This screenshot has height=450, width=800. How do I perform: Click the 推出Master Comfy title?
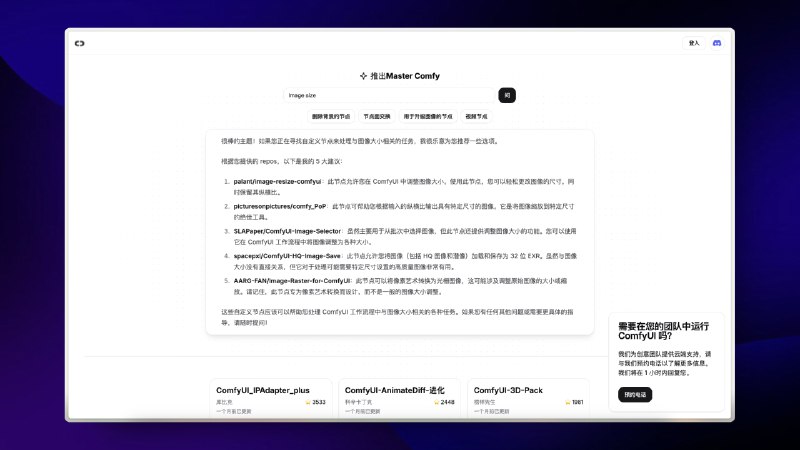click(x=405, y=76)
